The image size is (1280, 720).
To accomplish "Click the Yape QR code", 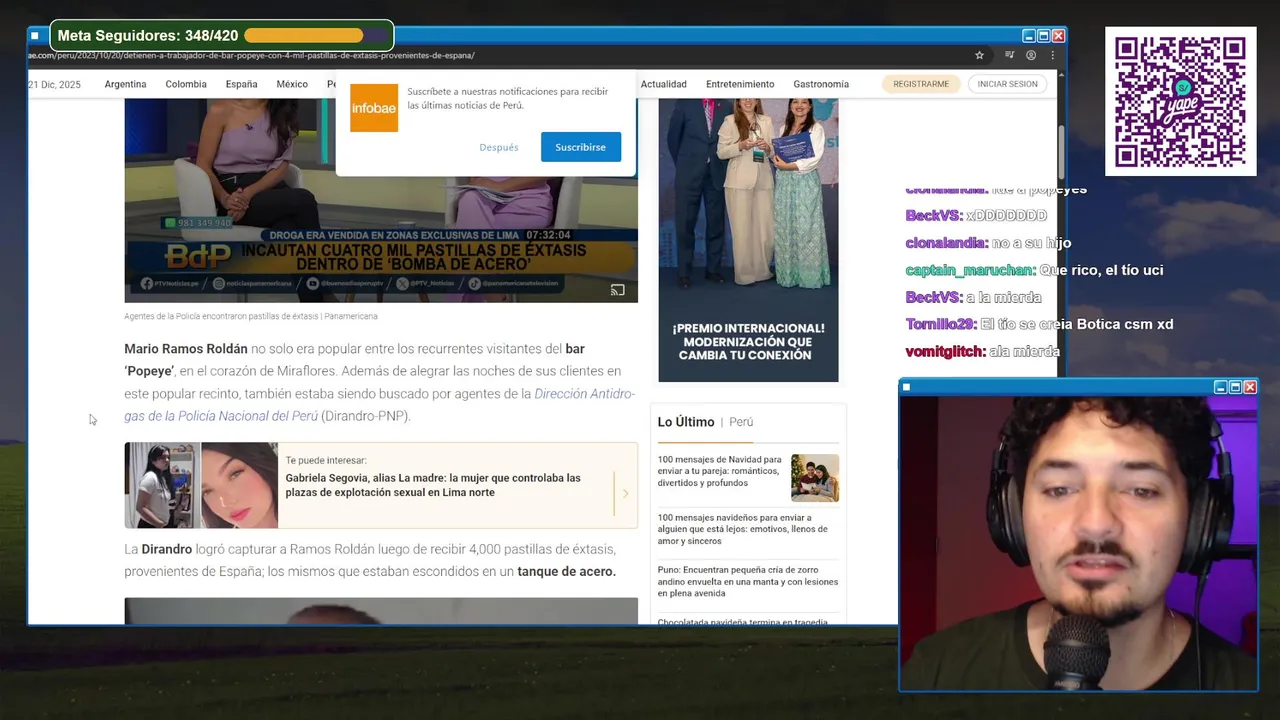I will tap(1180, 101).
